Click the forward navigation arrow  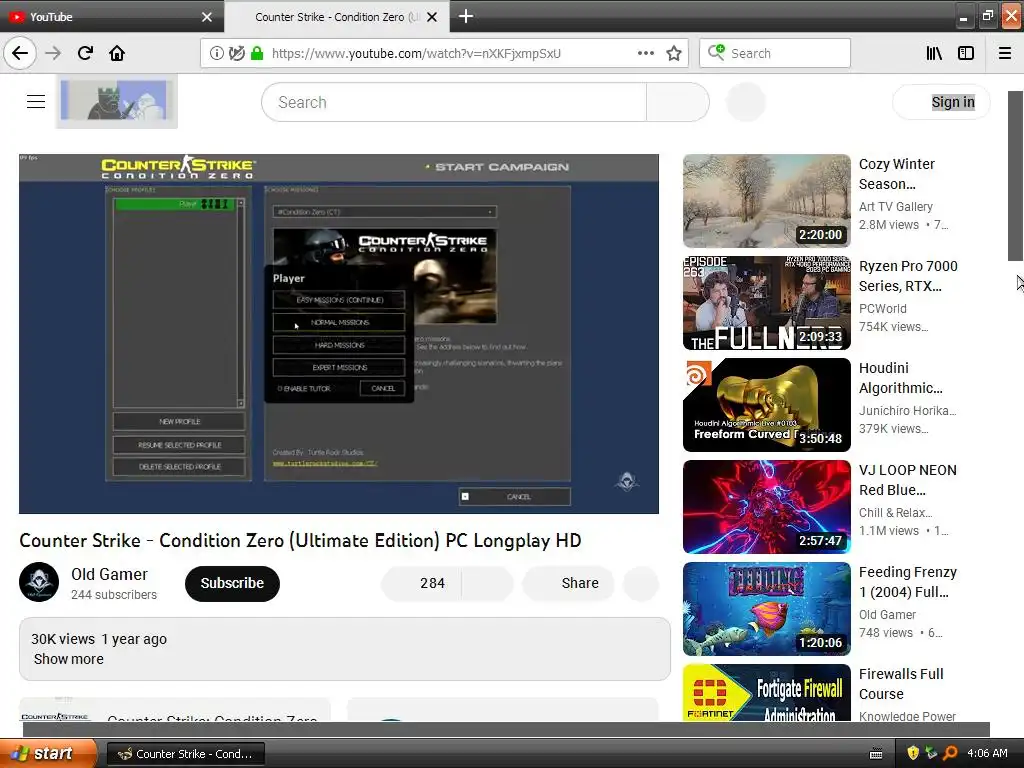[53, 53]
